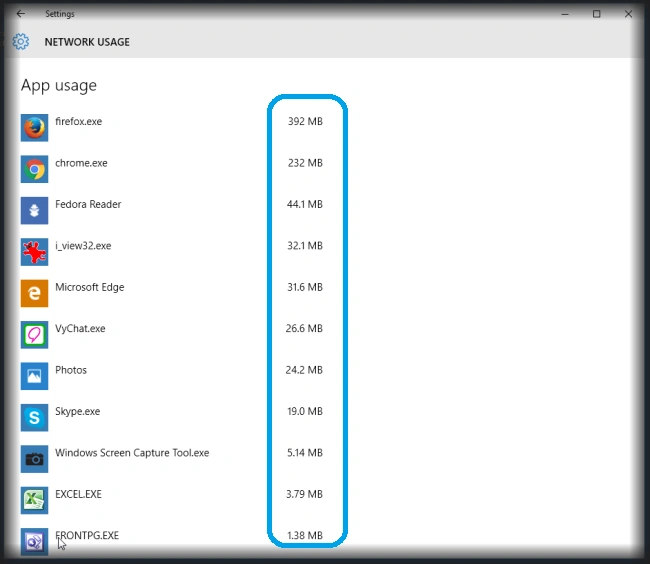650x564 pixels.
Task: Click the VyChat app icon
Action: click(34, 335)
